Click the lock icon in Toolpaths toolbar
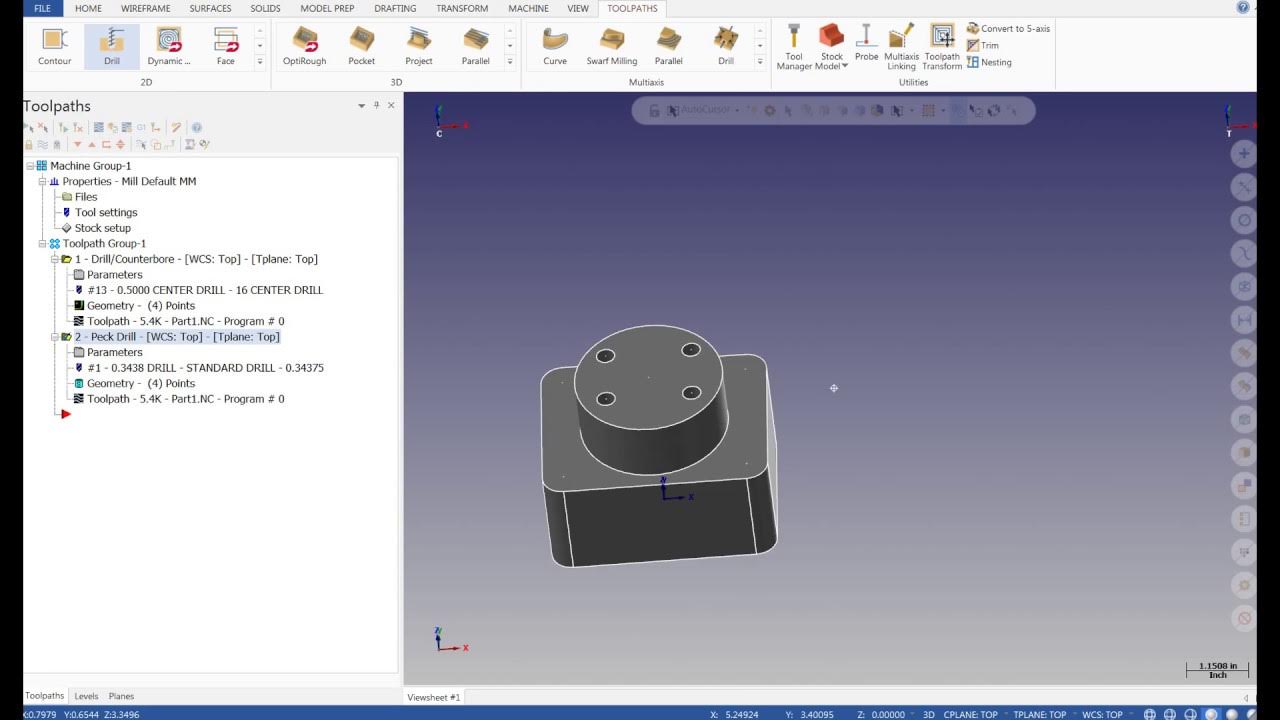The image size is (1280, 720). coord(29,145)
